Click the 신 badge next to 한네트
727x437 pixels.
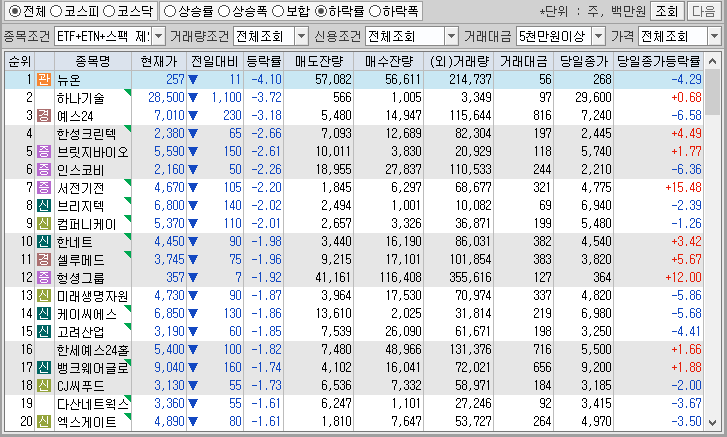tap(44, 241)
